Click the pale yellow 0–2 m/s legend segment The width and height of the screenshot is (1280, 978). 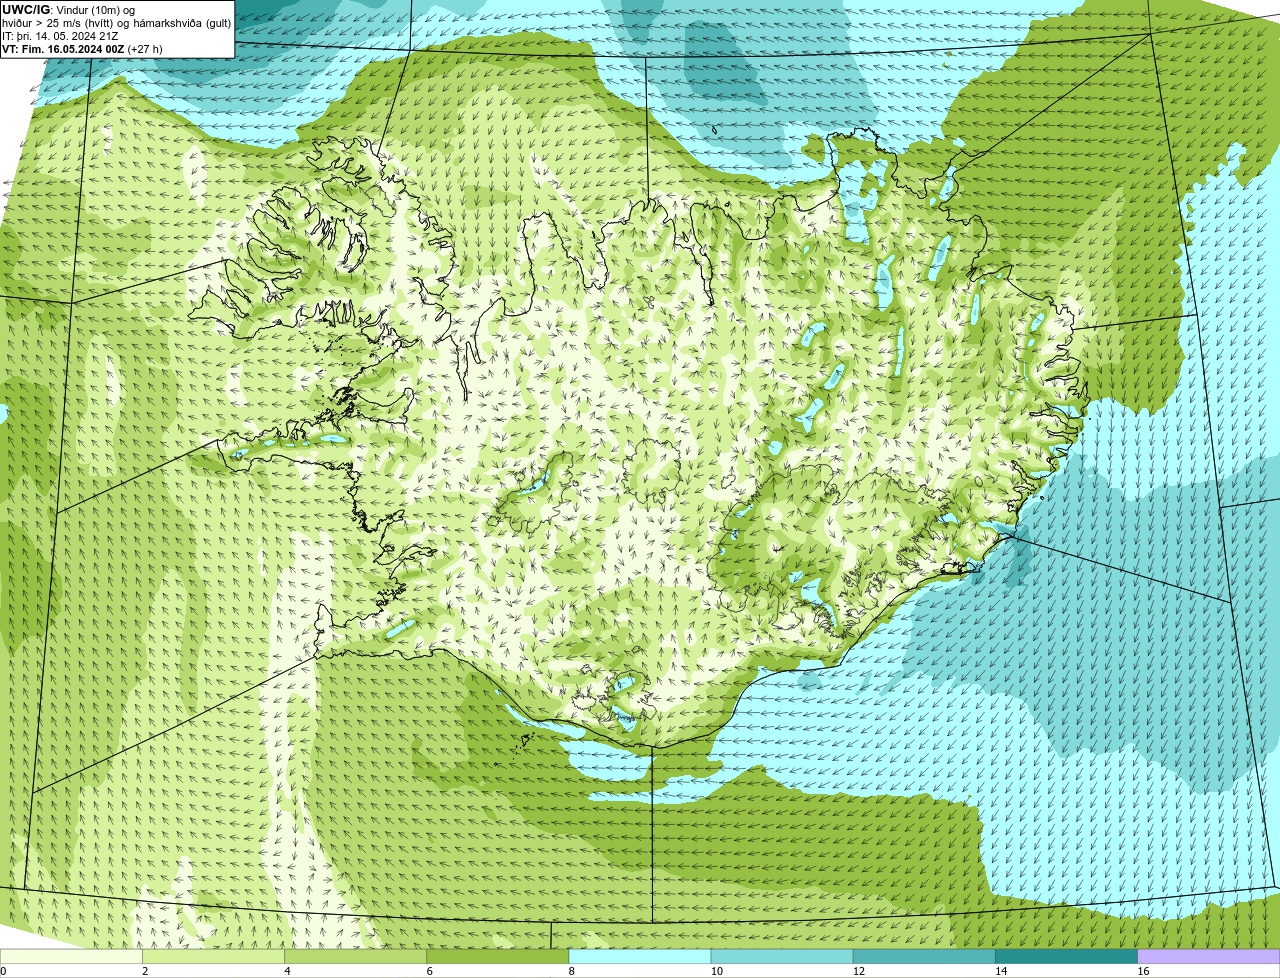coord(71,956)
